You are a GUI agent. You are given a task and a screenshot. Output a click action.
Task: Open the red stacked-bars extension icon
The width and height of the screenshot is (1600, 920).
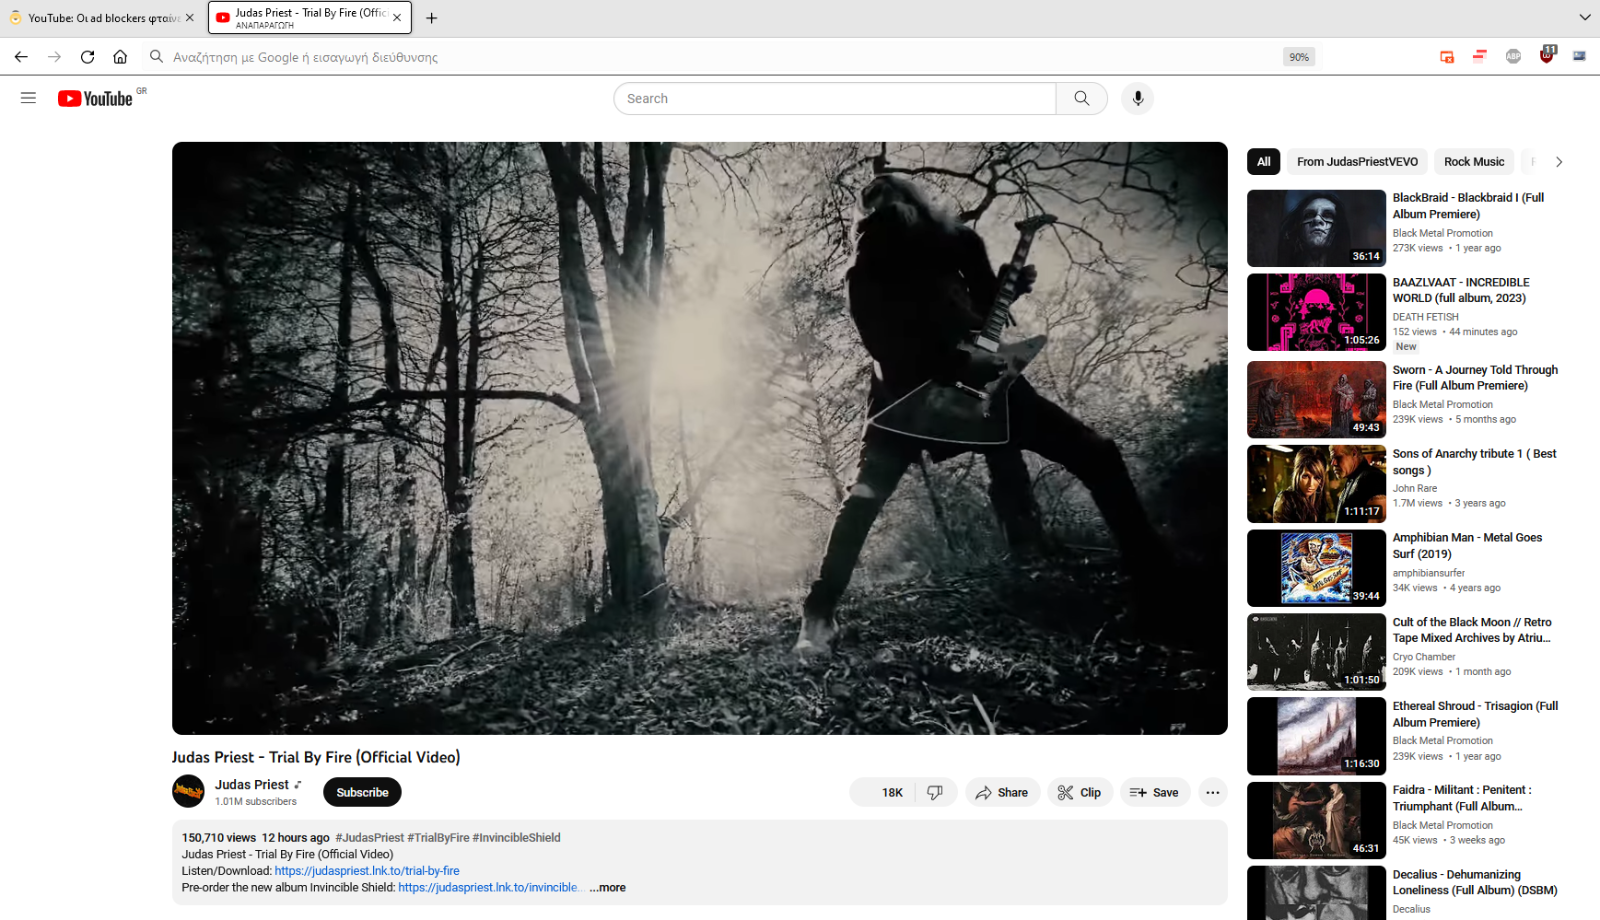coord(1480,57)
